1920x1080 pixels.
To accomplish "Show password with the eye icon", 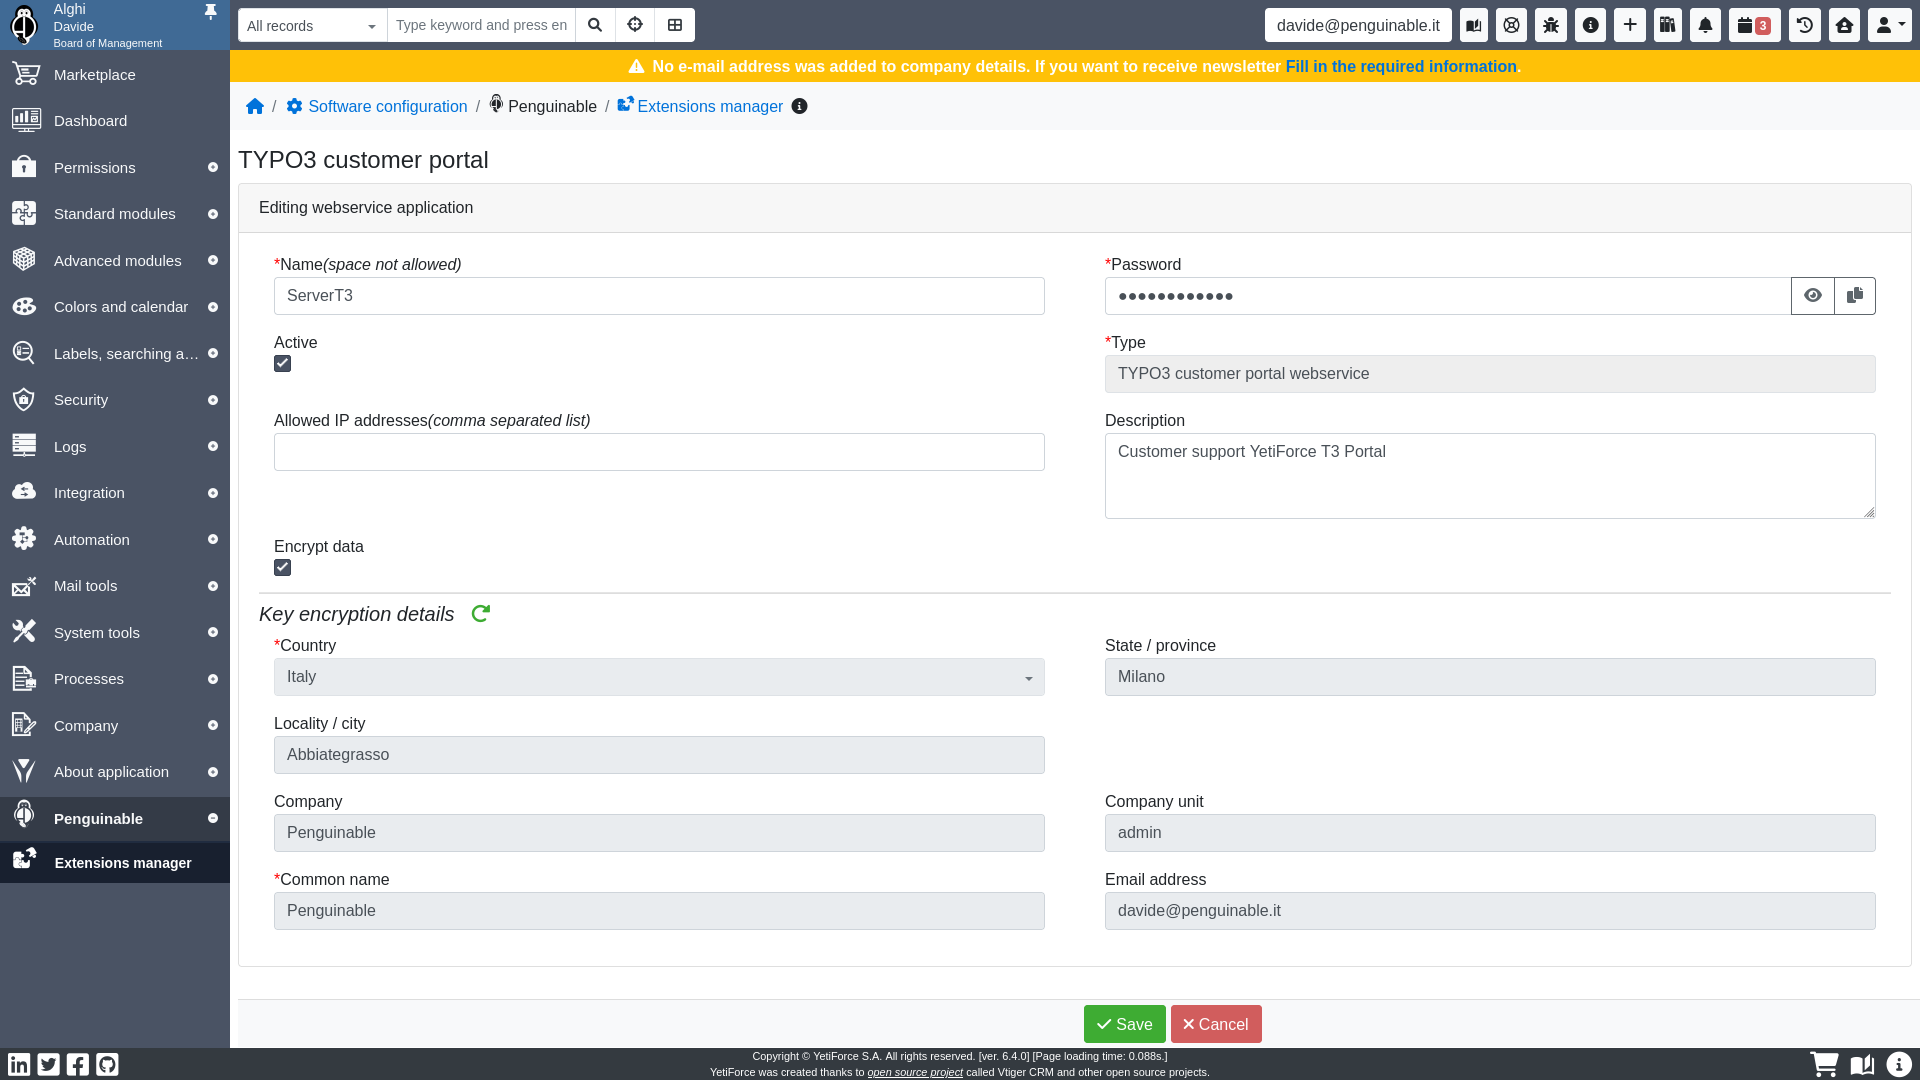I will (x=1812, y=296).
